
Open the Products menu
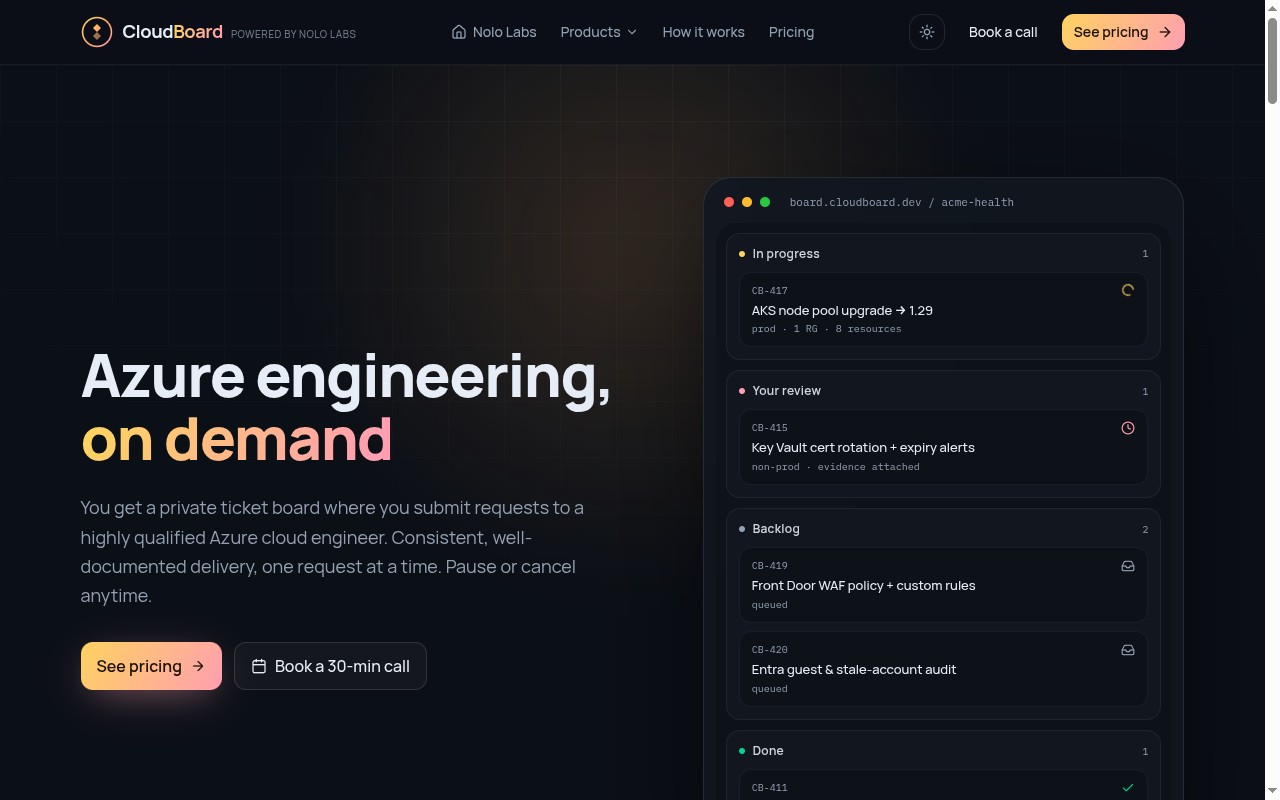(598, 32)
